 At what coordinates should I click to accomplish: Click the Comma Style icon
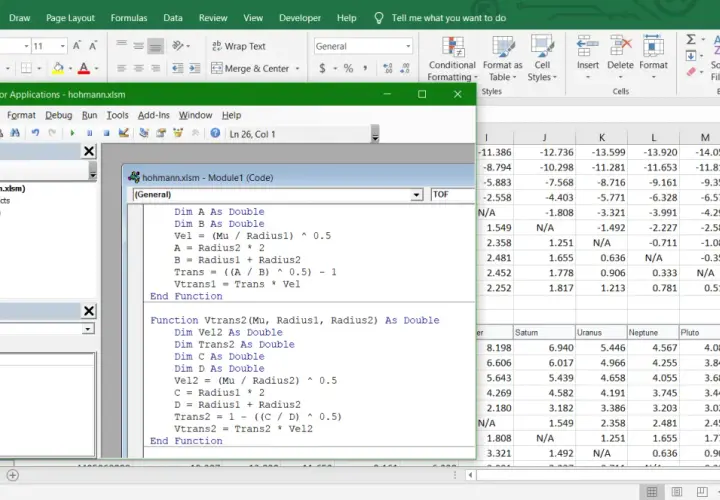click(x=365, y=68)
